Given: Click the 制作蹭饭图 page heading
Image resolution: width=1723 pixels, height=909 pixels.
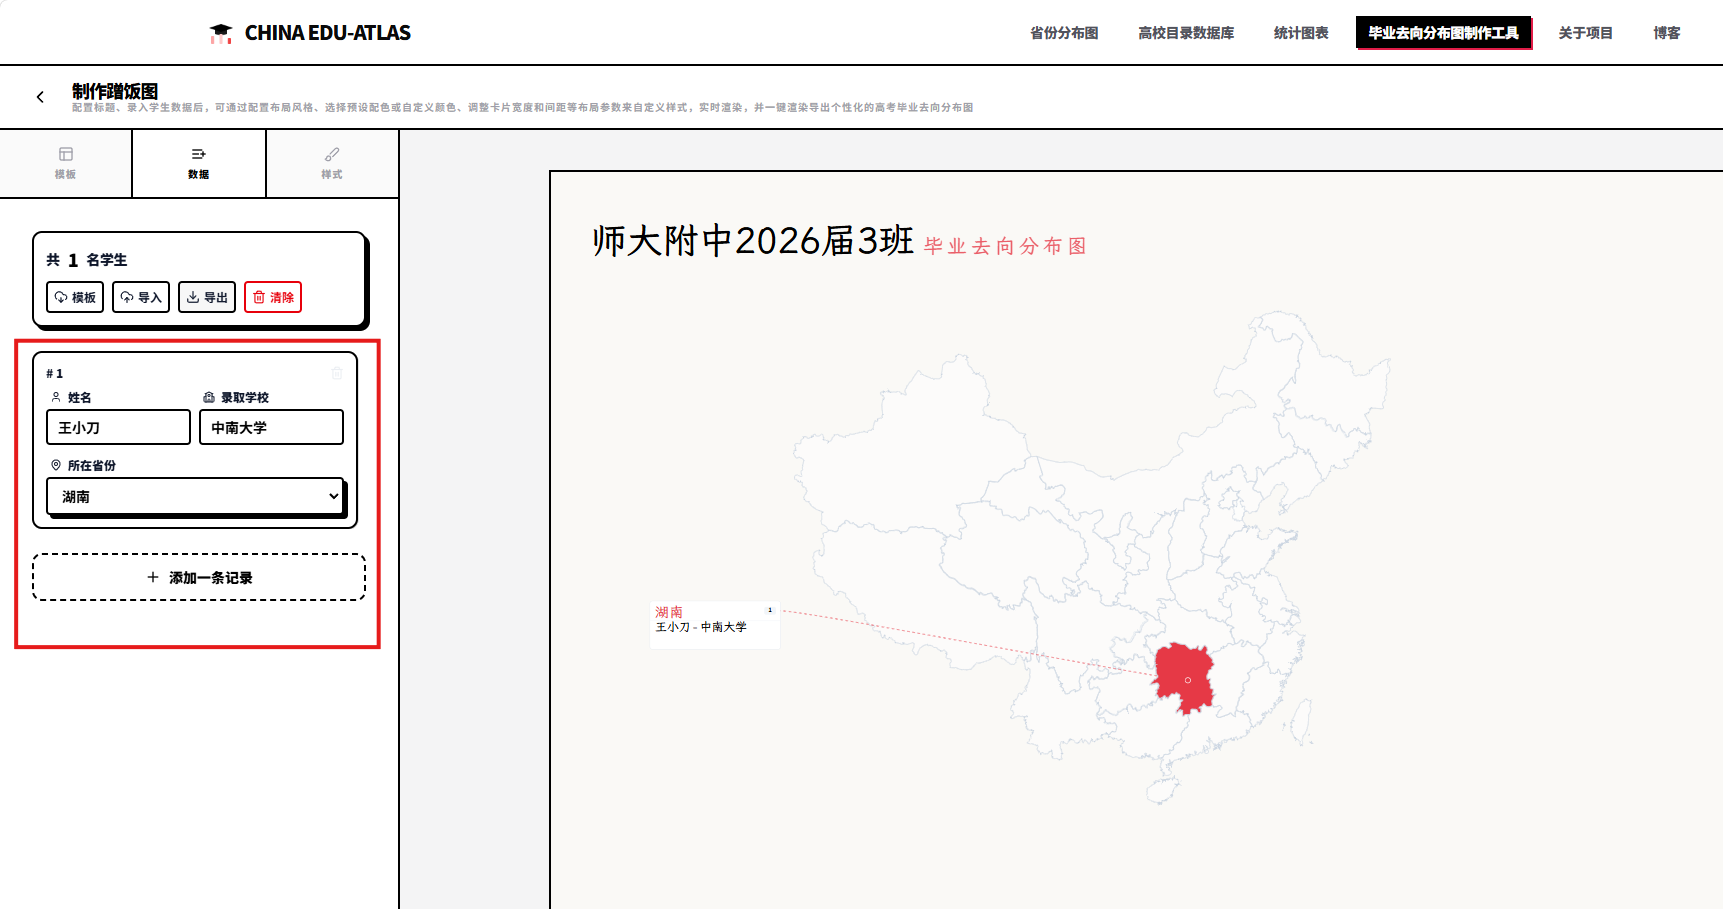Looking at the screenshot, I should coord(115,91).
